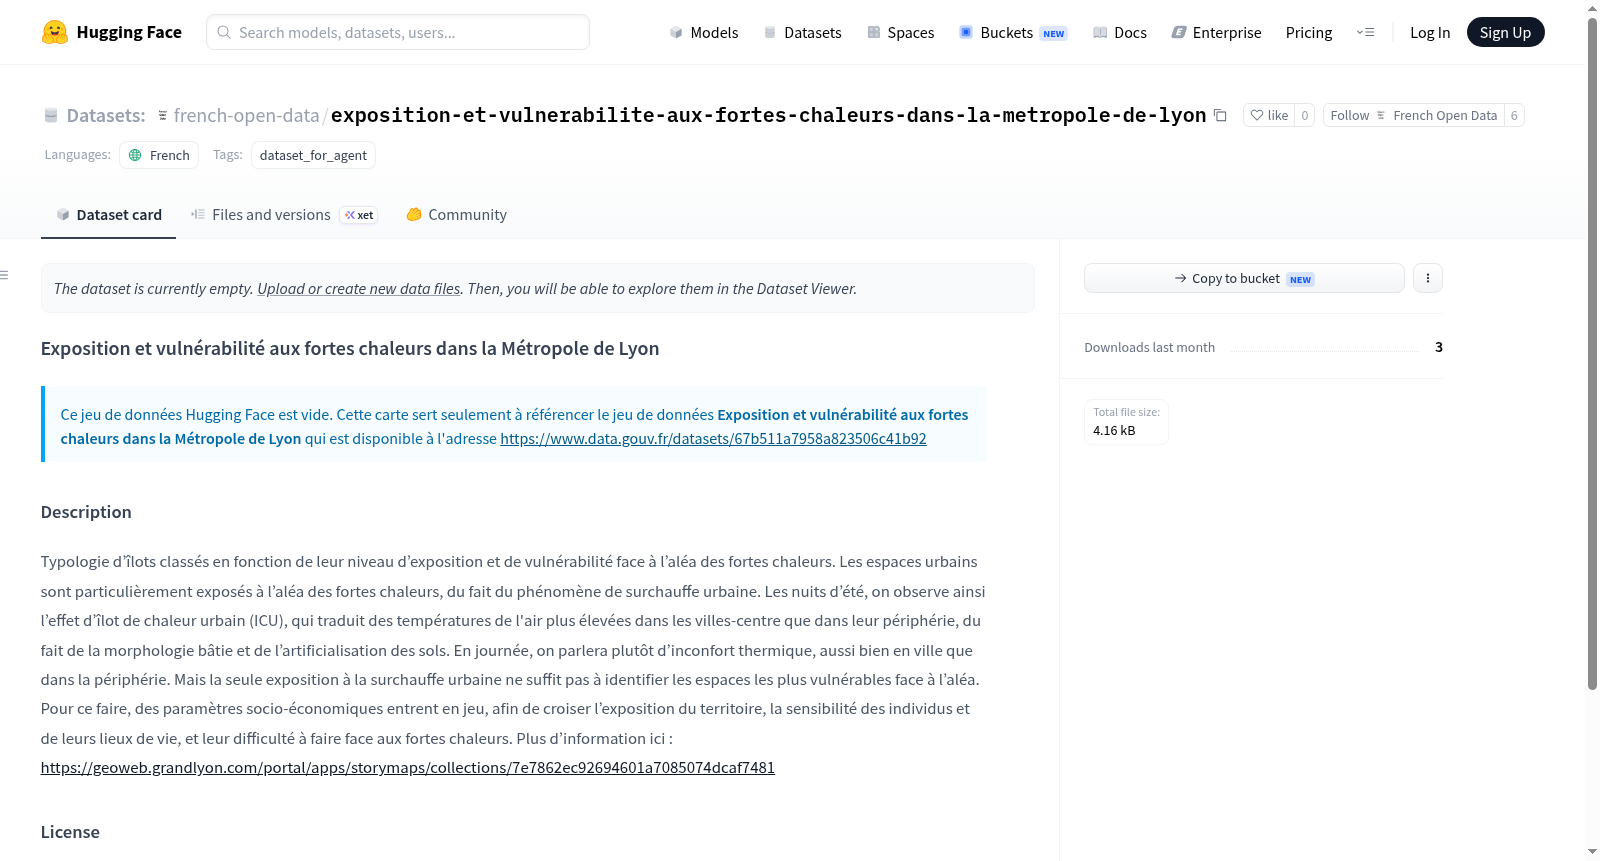Open Buckets in the top navigation
Screen dimensions: 1600x861
[1013, 32]
